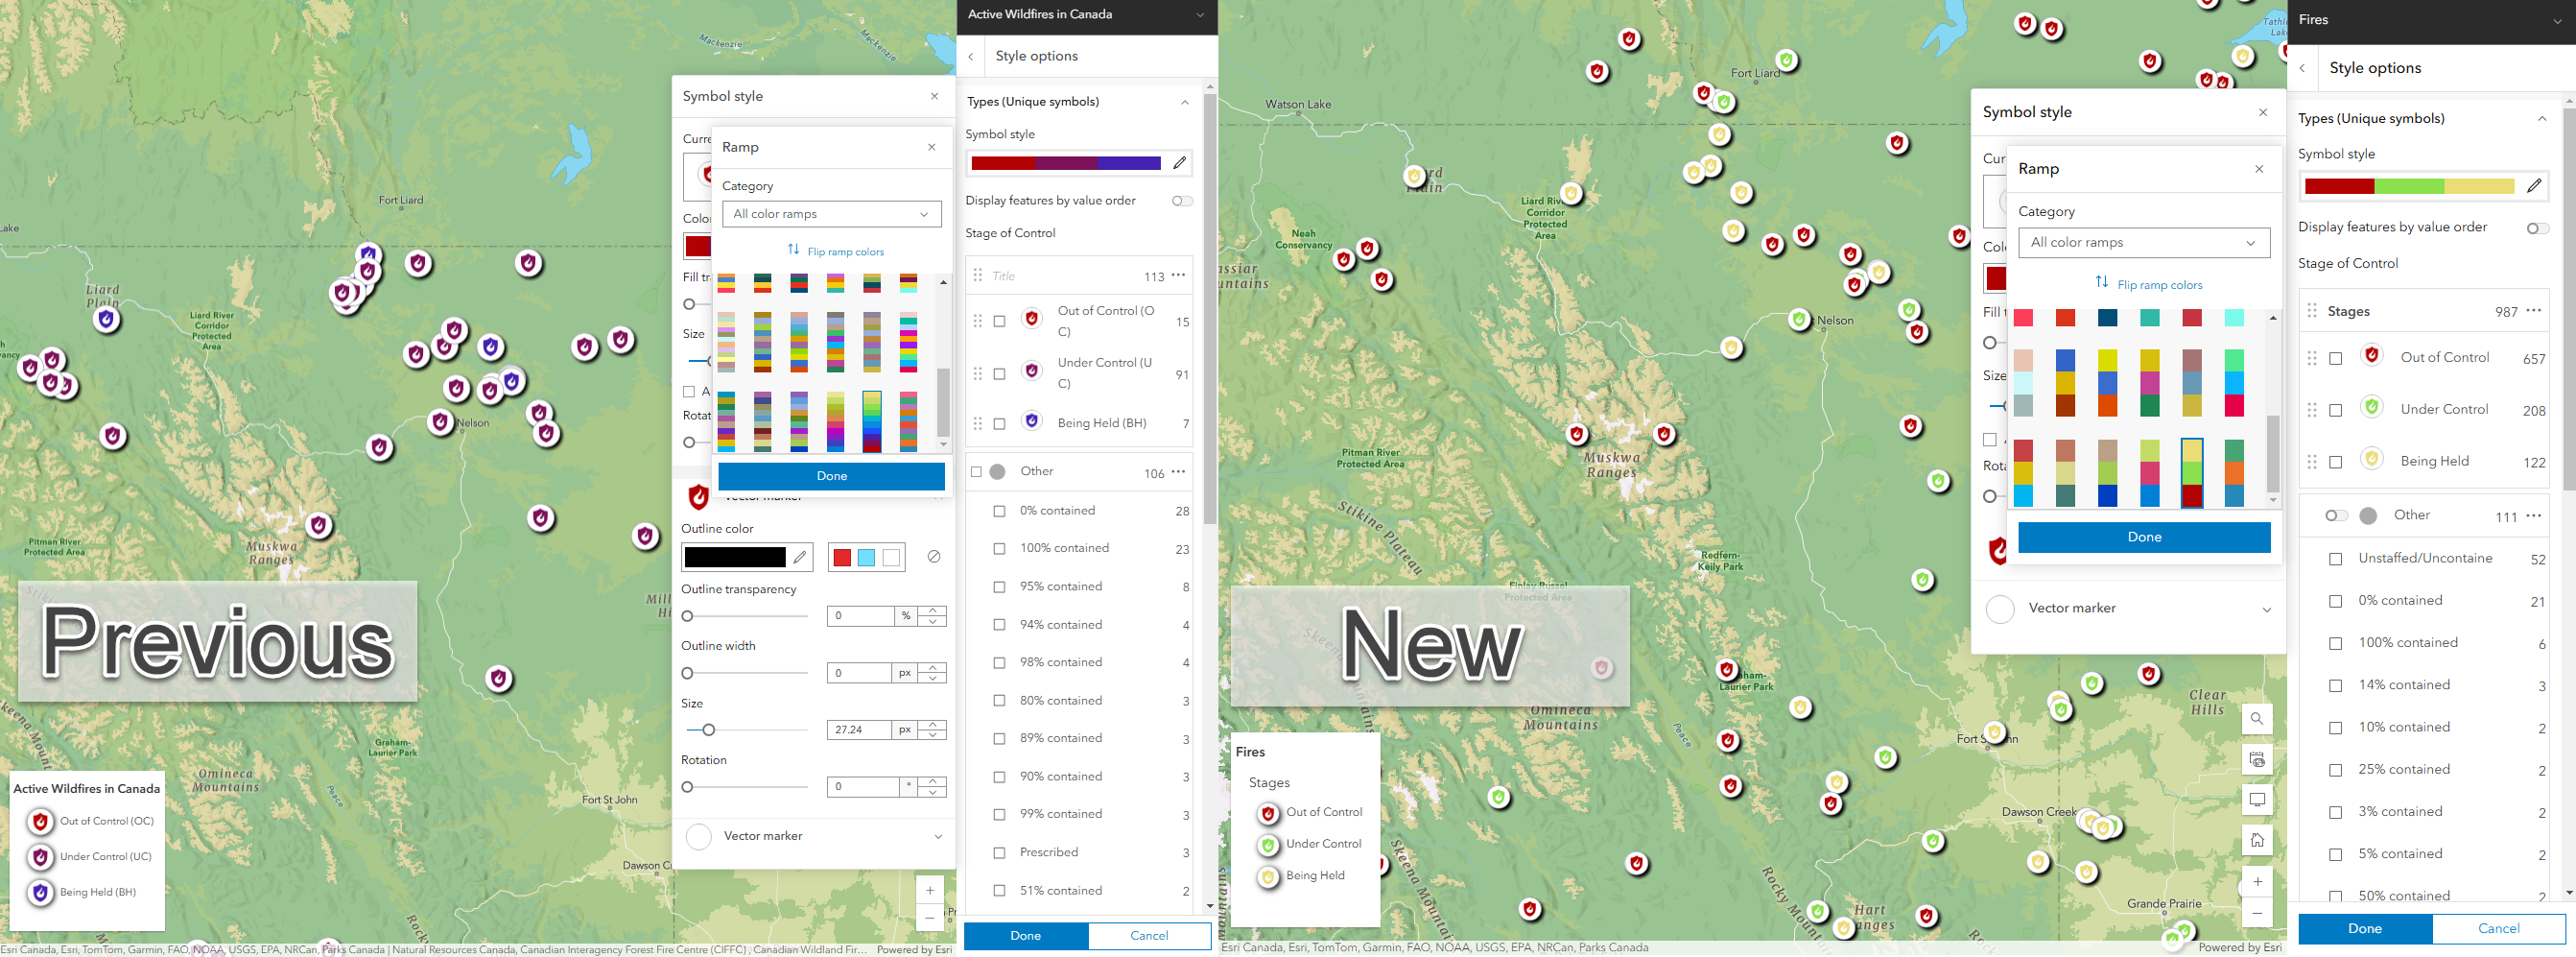The image size is (2576, 957).
Task: Open Category dropdown in New Ramp popup
Action: coord(2144,243)
